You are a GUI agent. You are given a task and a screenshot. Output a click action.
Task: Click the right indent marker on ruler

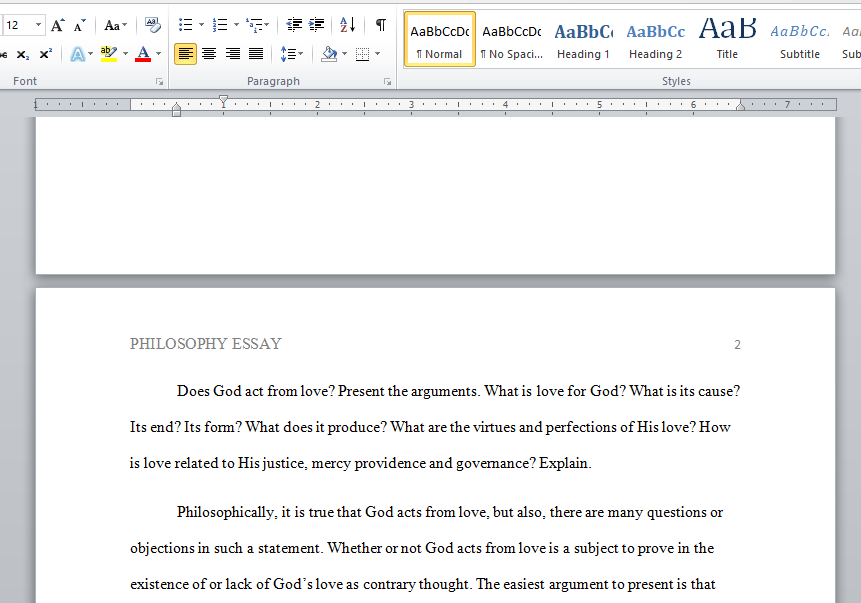click(740, 106)
